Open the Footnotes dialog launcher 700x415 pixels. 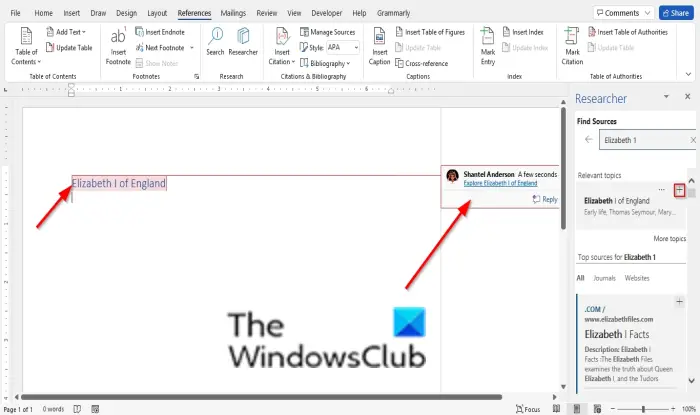(196, 76)
